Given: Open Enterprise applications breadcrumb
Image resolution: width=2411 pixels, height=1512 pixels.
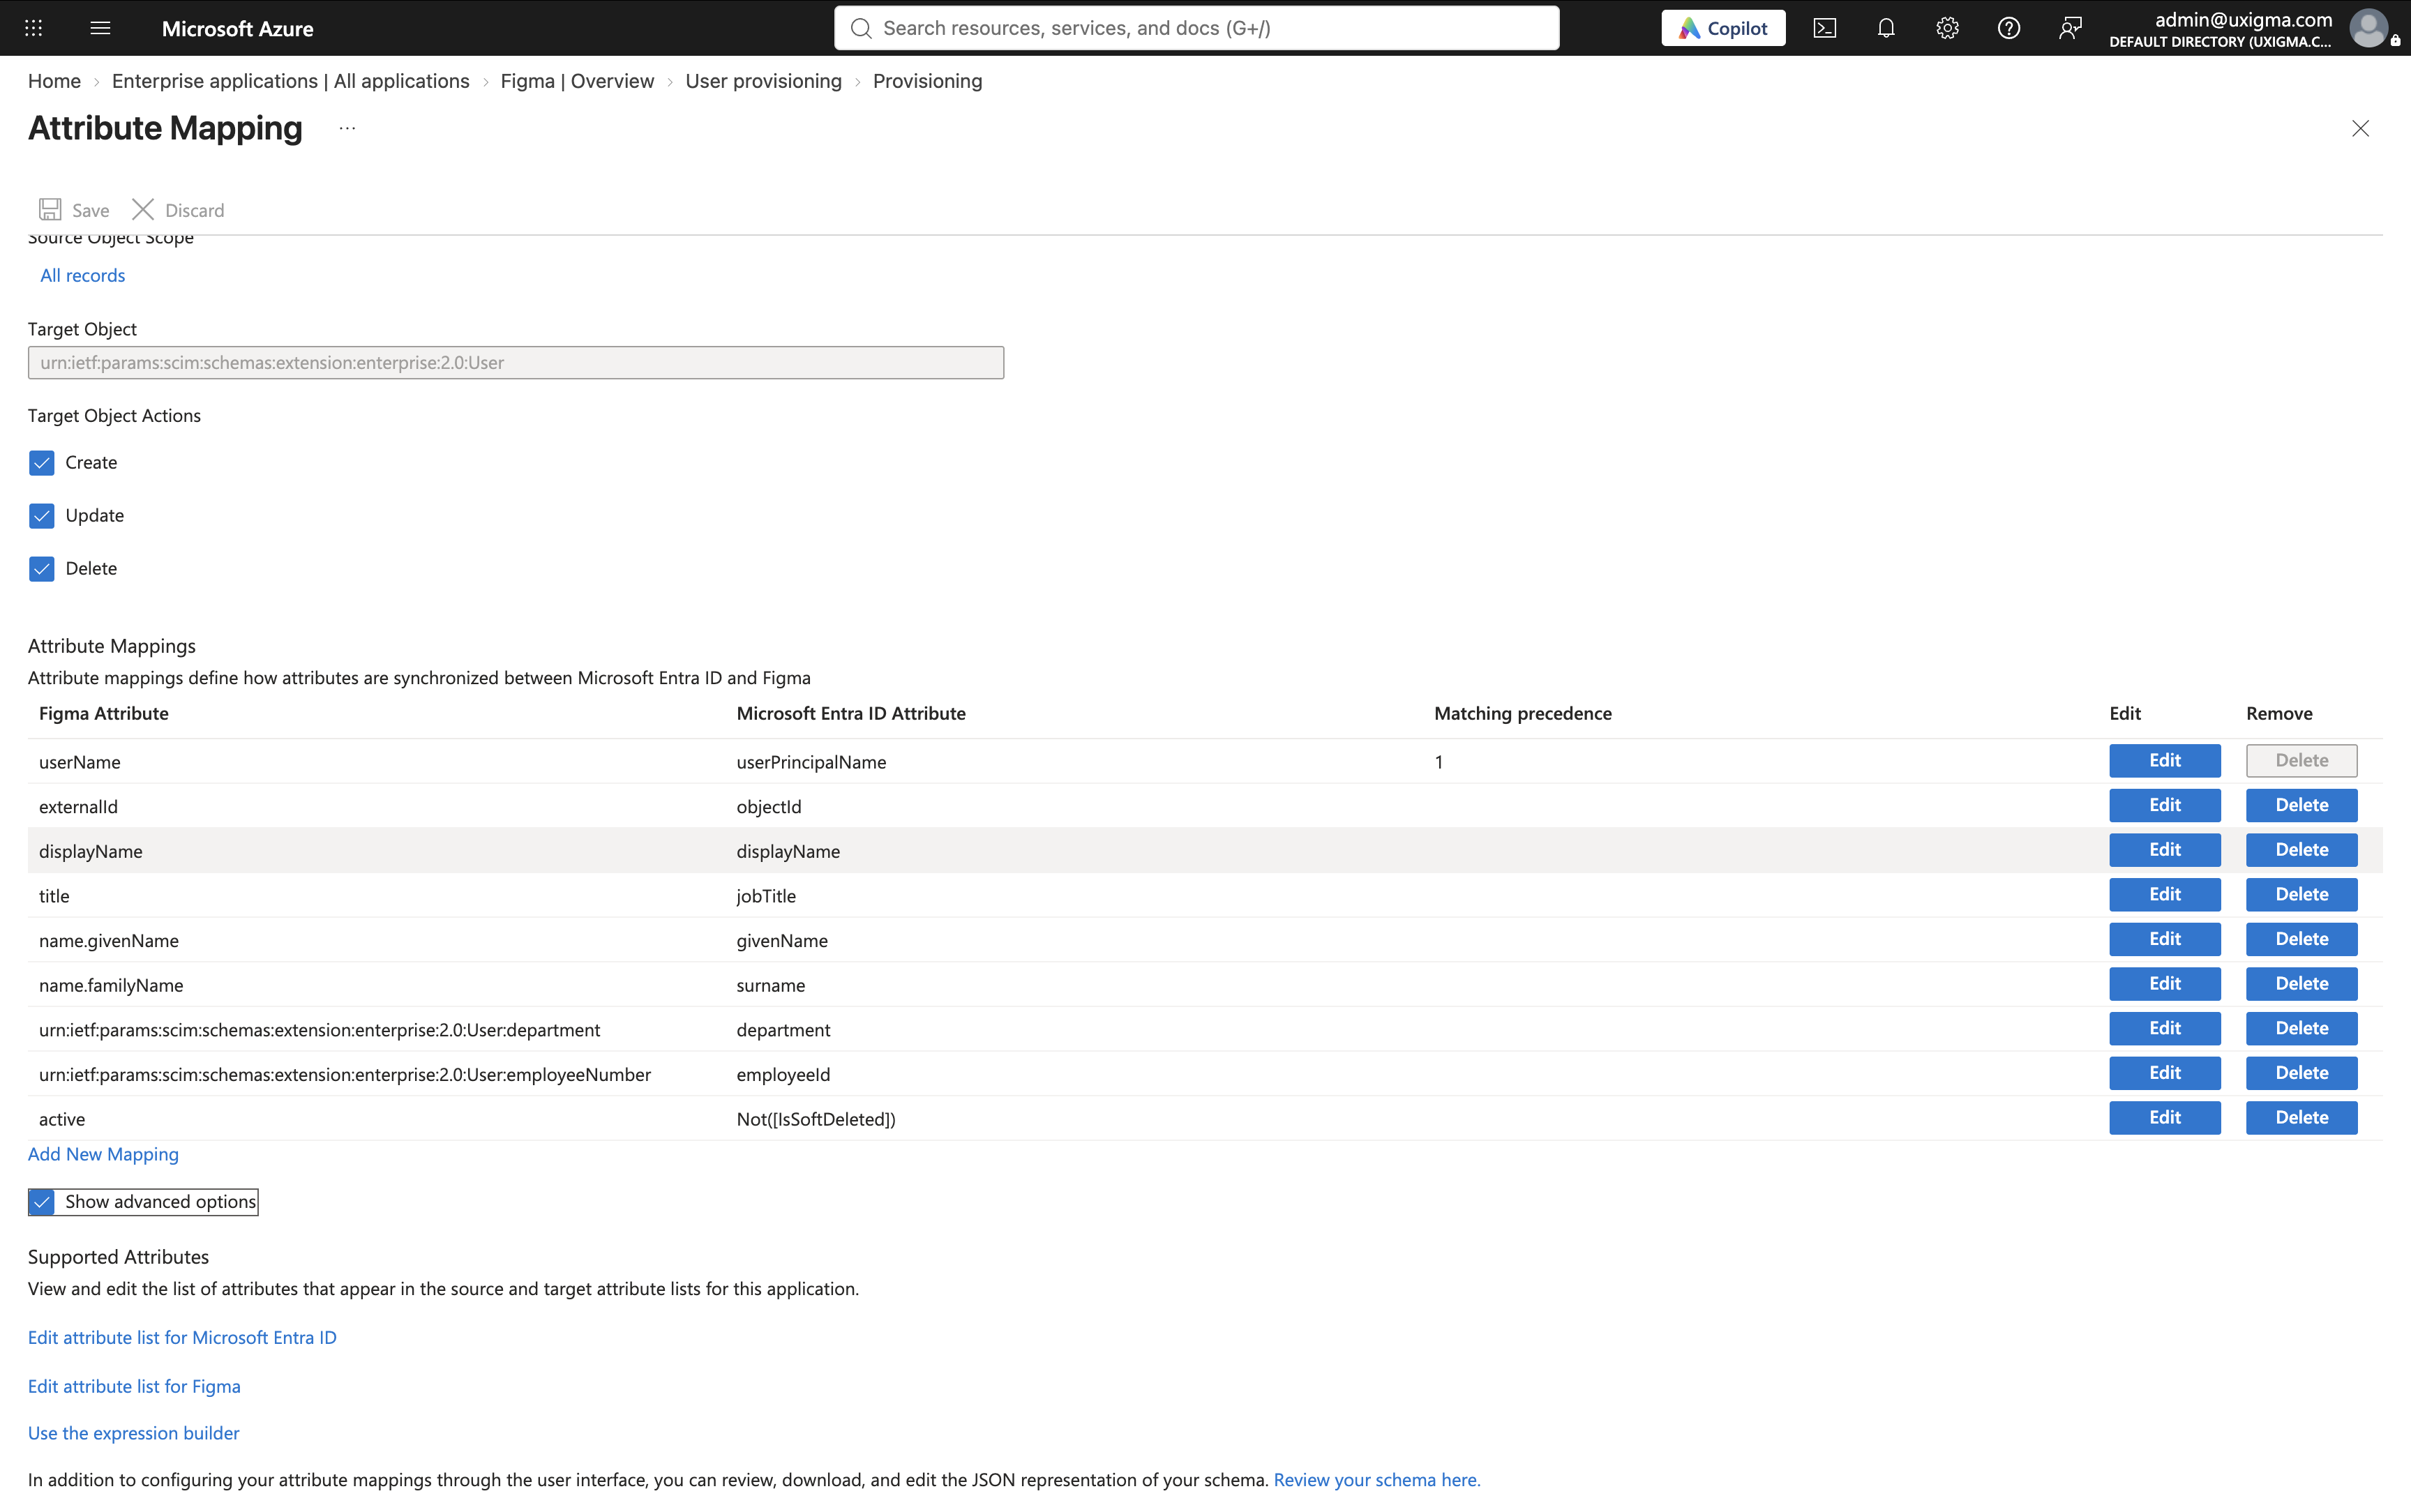Looking at the screenshot, I should [290, 81].
